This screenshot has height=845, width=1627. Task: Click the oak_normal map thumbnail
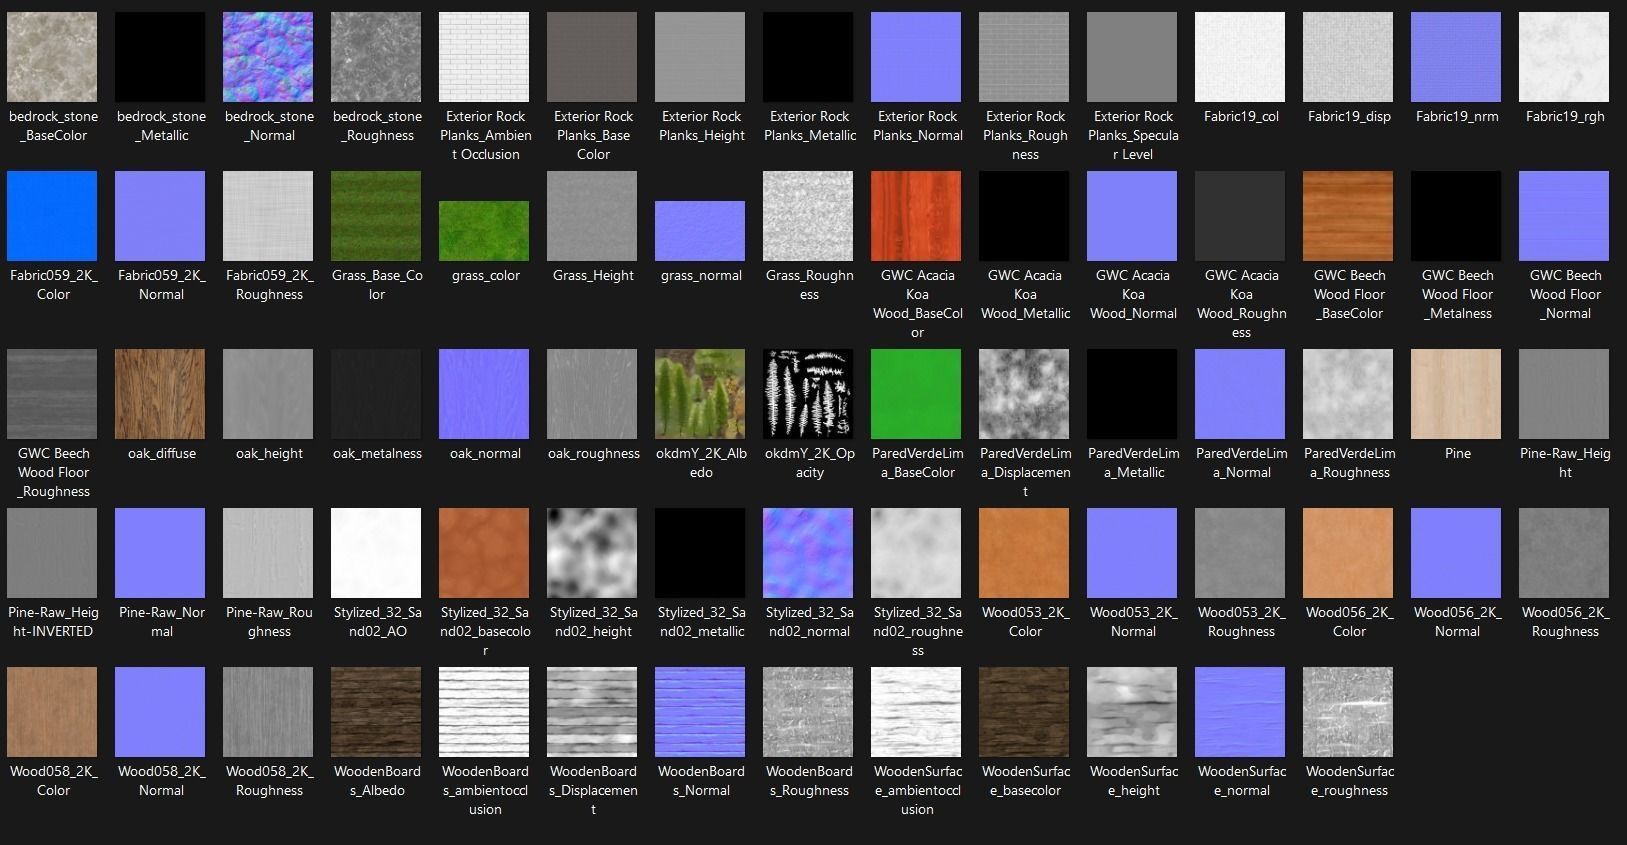(484, 394)
